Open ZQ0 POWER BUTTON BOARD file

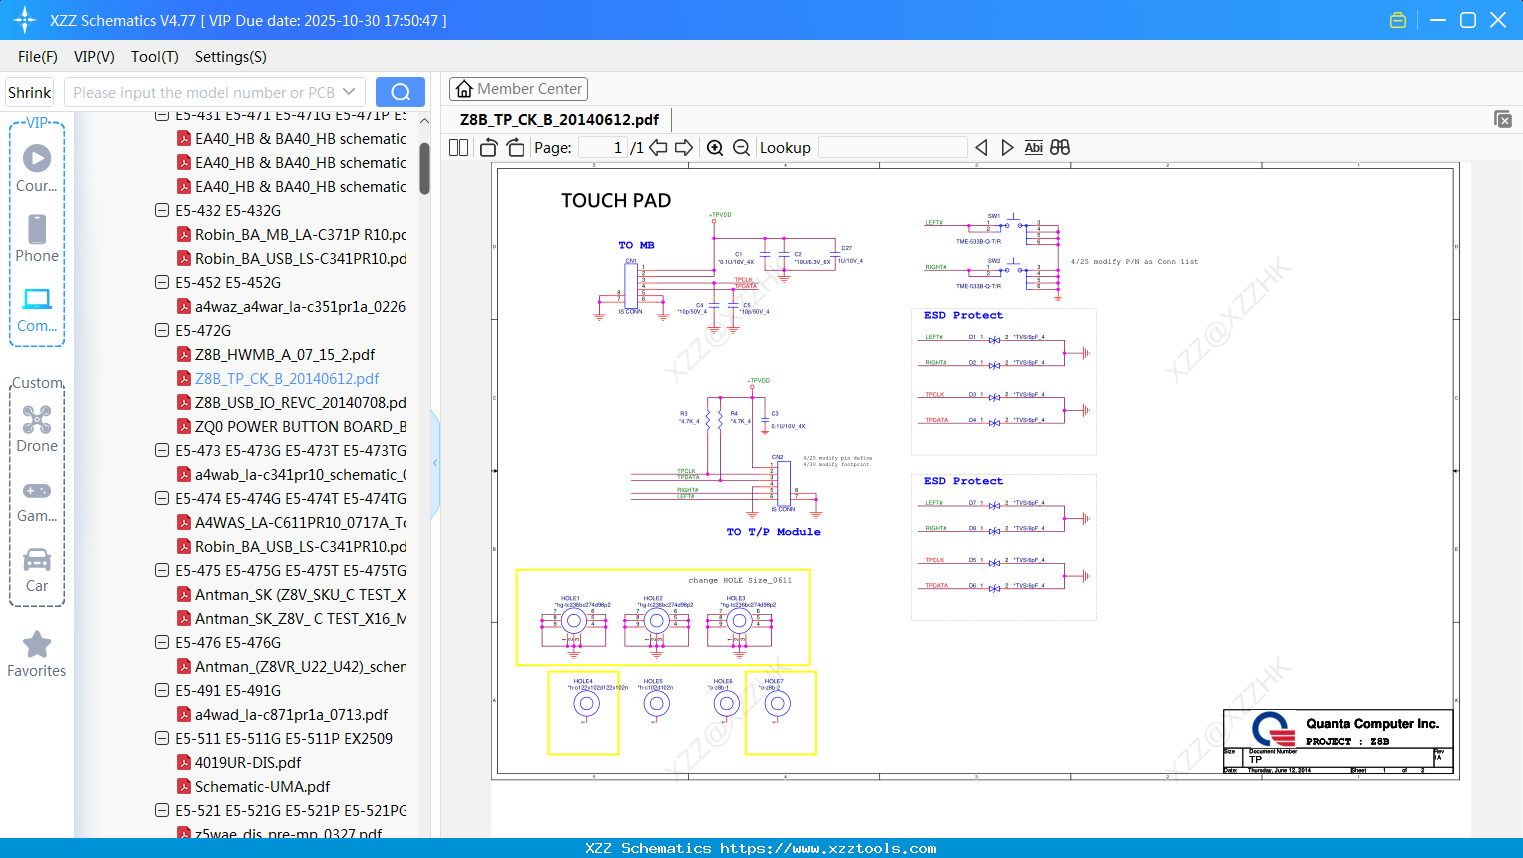[x=299, y=426]
